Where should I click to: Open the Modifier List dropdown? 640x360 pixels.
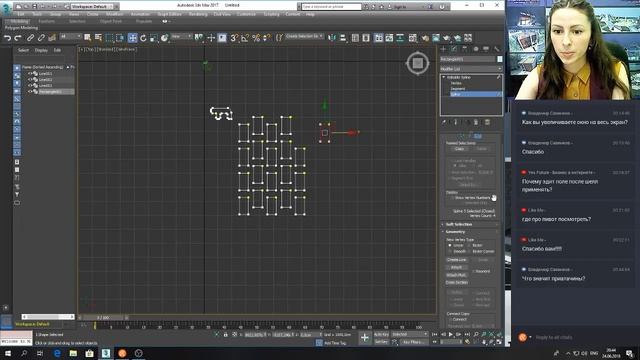[471, 69]
